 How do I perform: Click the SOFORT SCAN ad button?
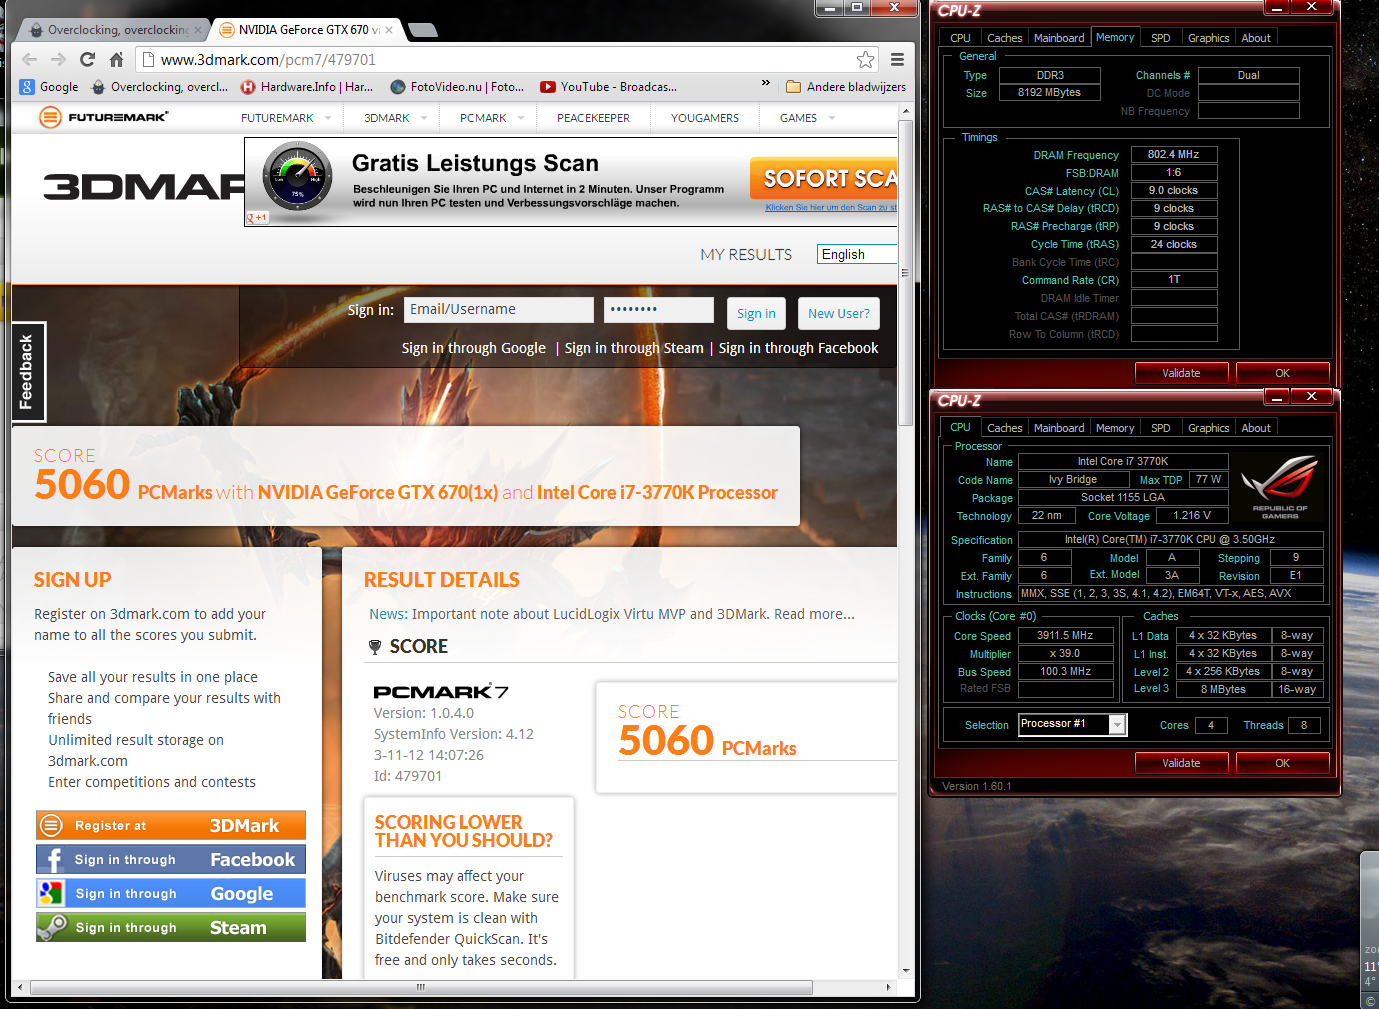point(824,178)
